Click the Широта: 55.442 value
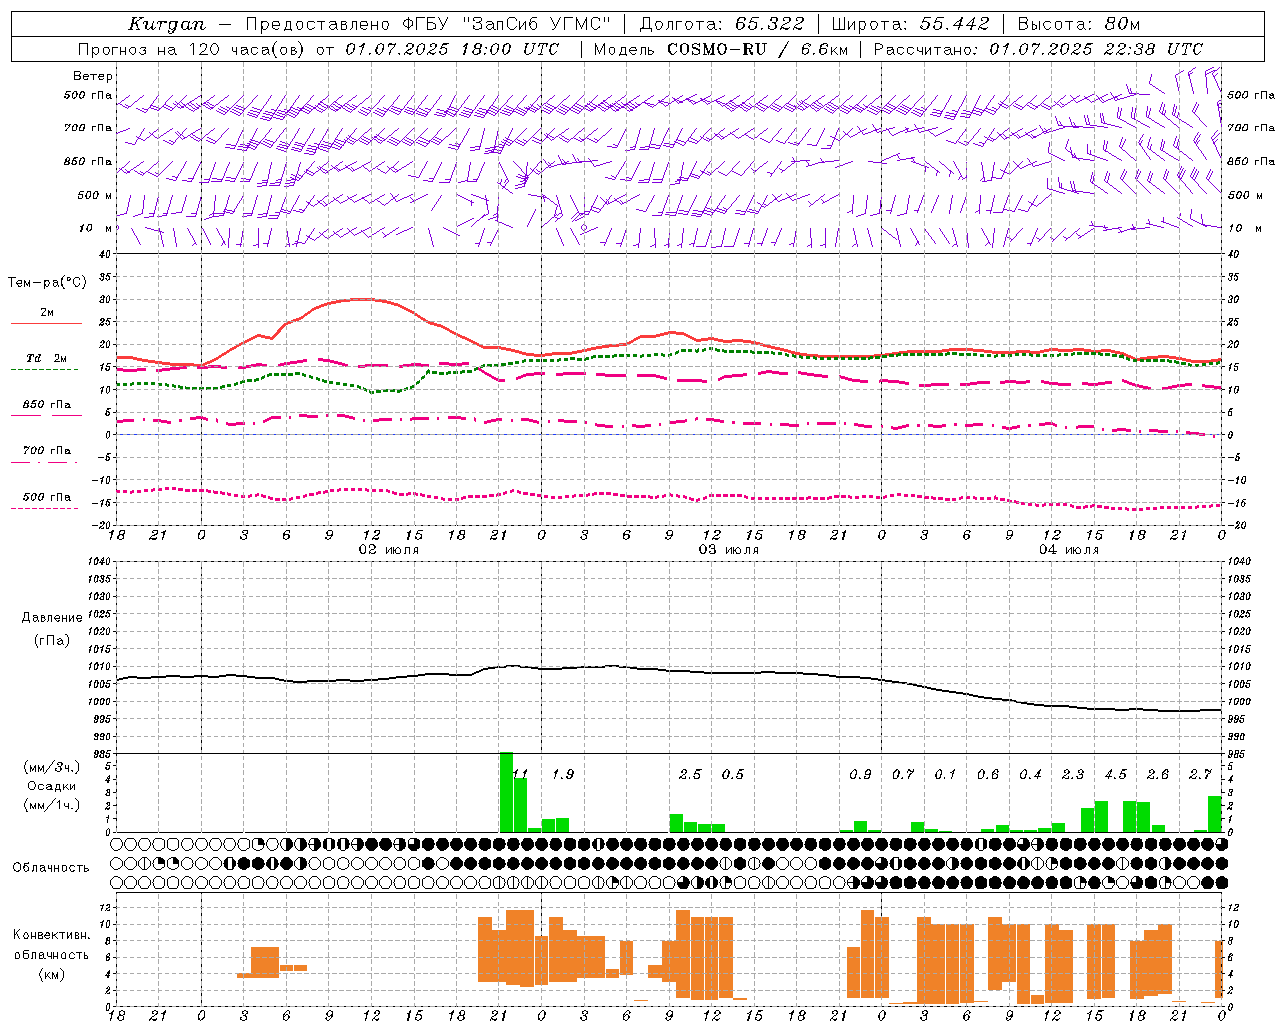The height and width of the screenshot is (1024, 1280). [911, 24]
